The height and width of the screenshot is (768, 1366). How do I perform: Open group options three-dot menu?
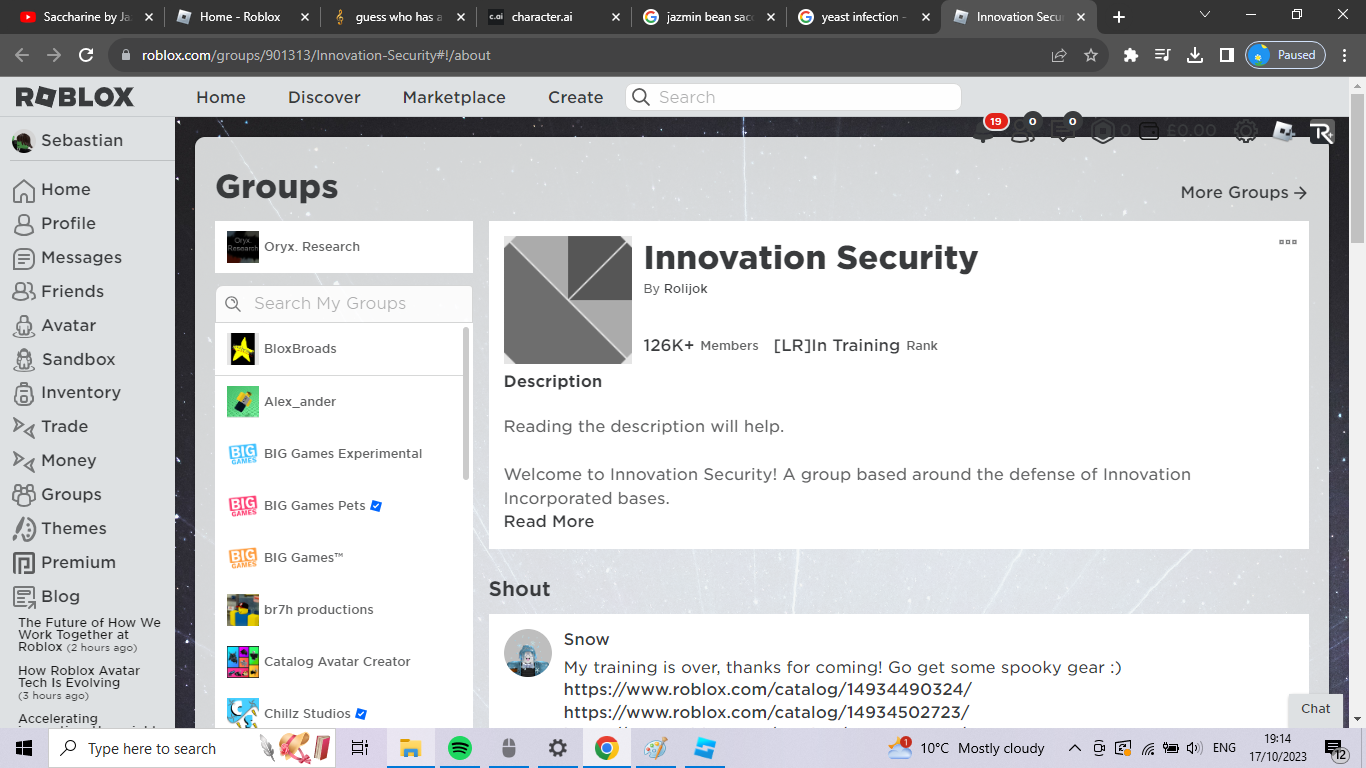point(1287,242)
